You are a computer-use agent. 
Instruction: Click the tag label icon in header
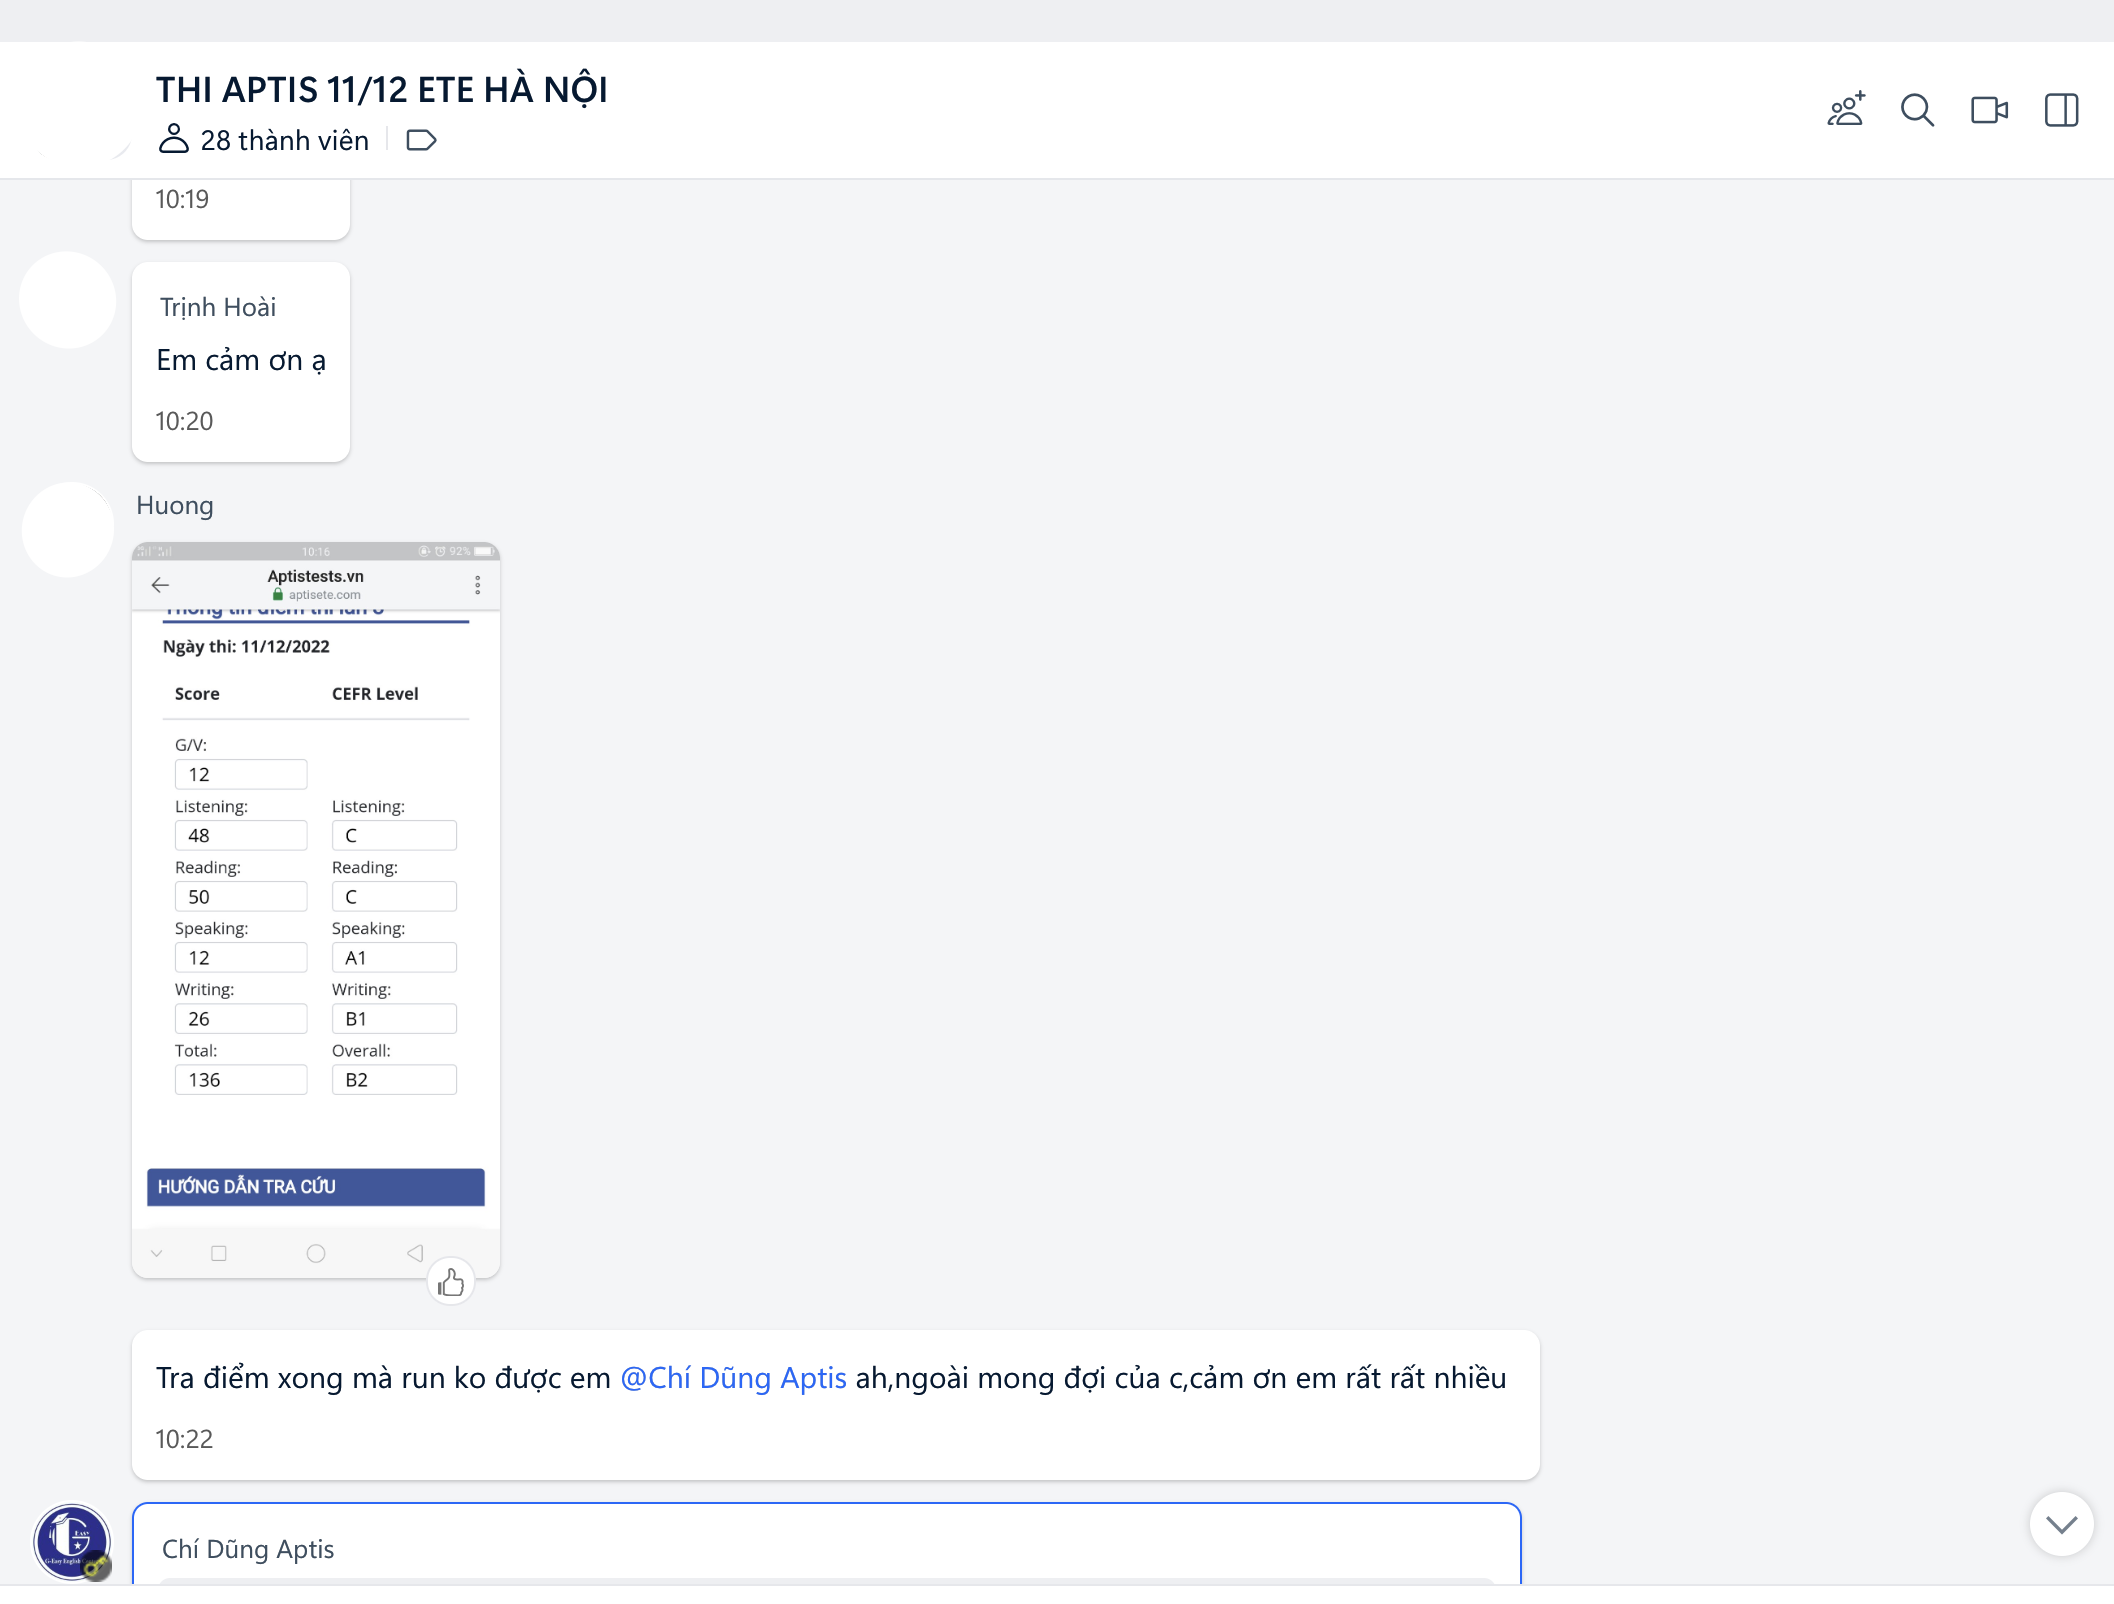point(421,140)
